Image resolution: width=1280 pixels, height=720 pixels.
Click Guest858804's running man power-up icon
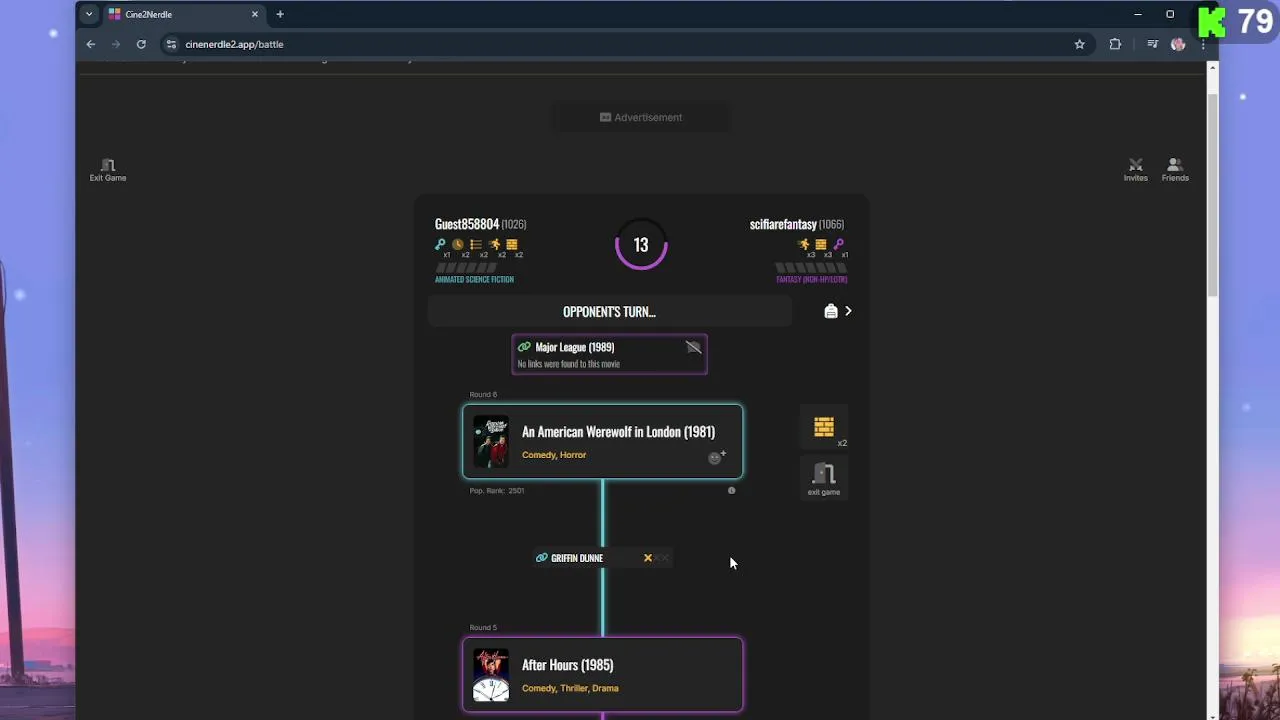[x=494, y=244]
